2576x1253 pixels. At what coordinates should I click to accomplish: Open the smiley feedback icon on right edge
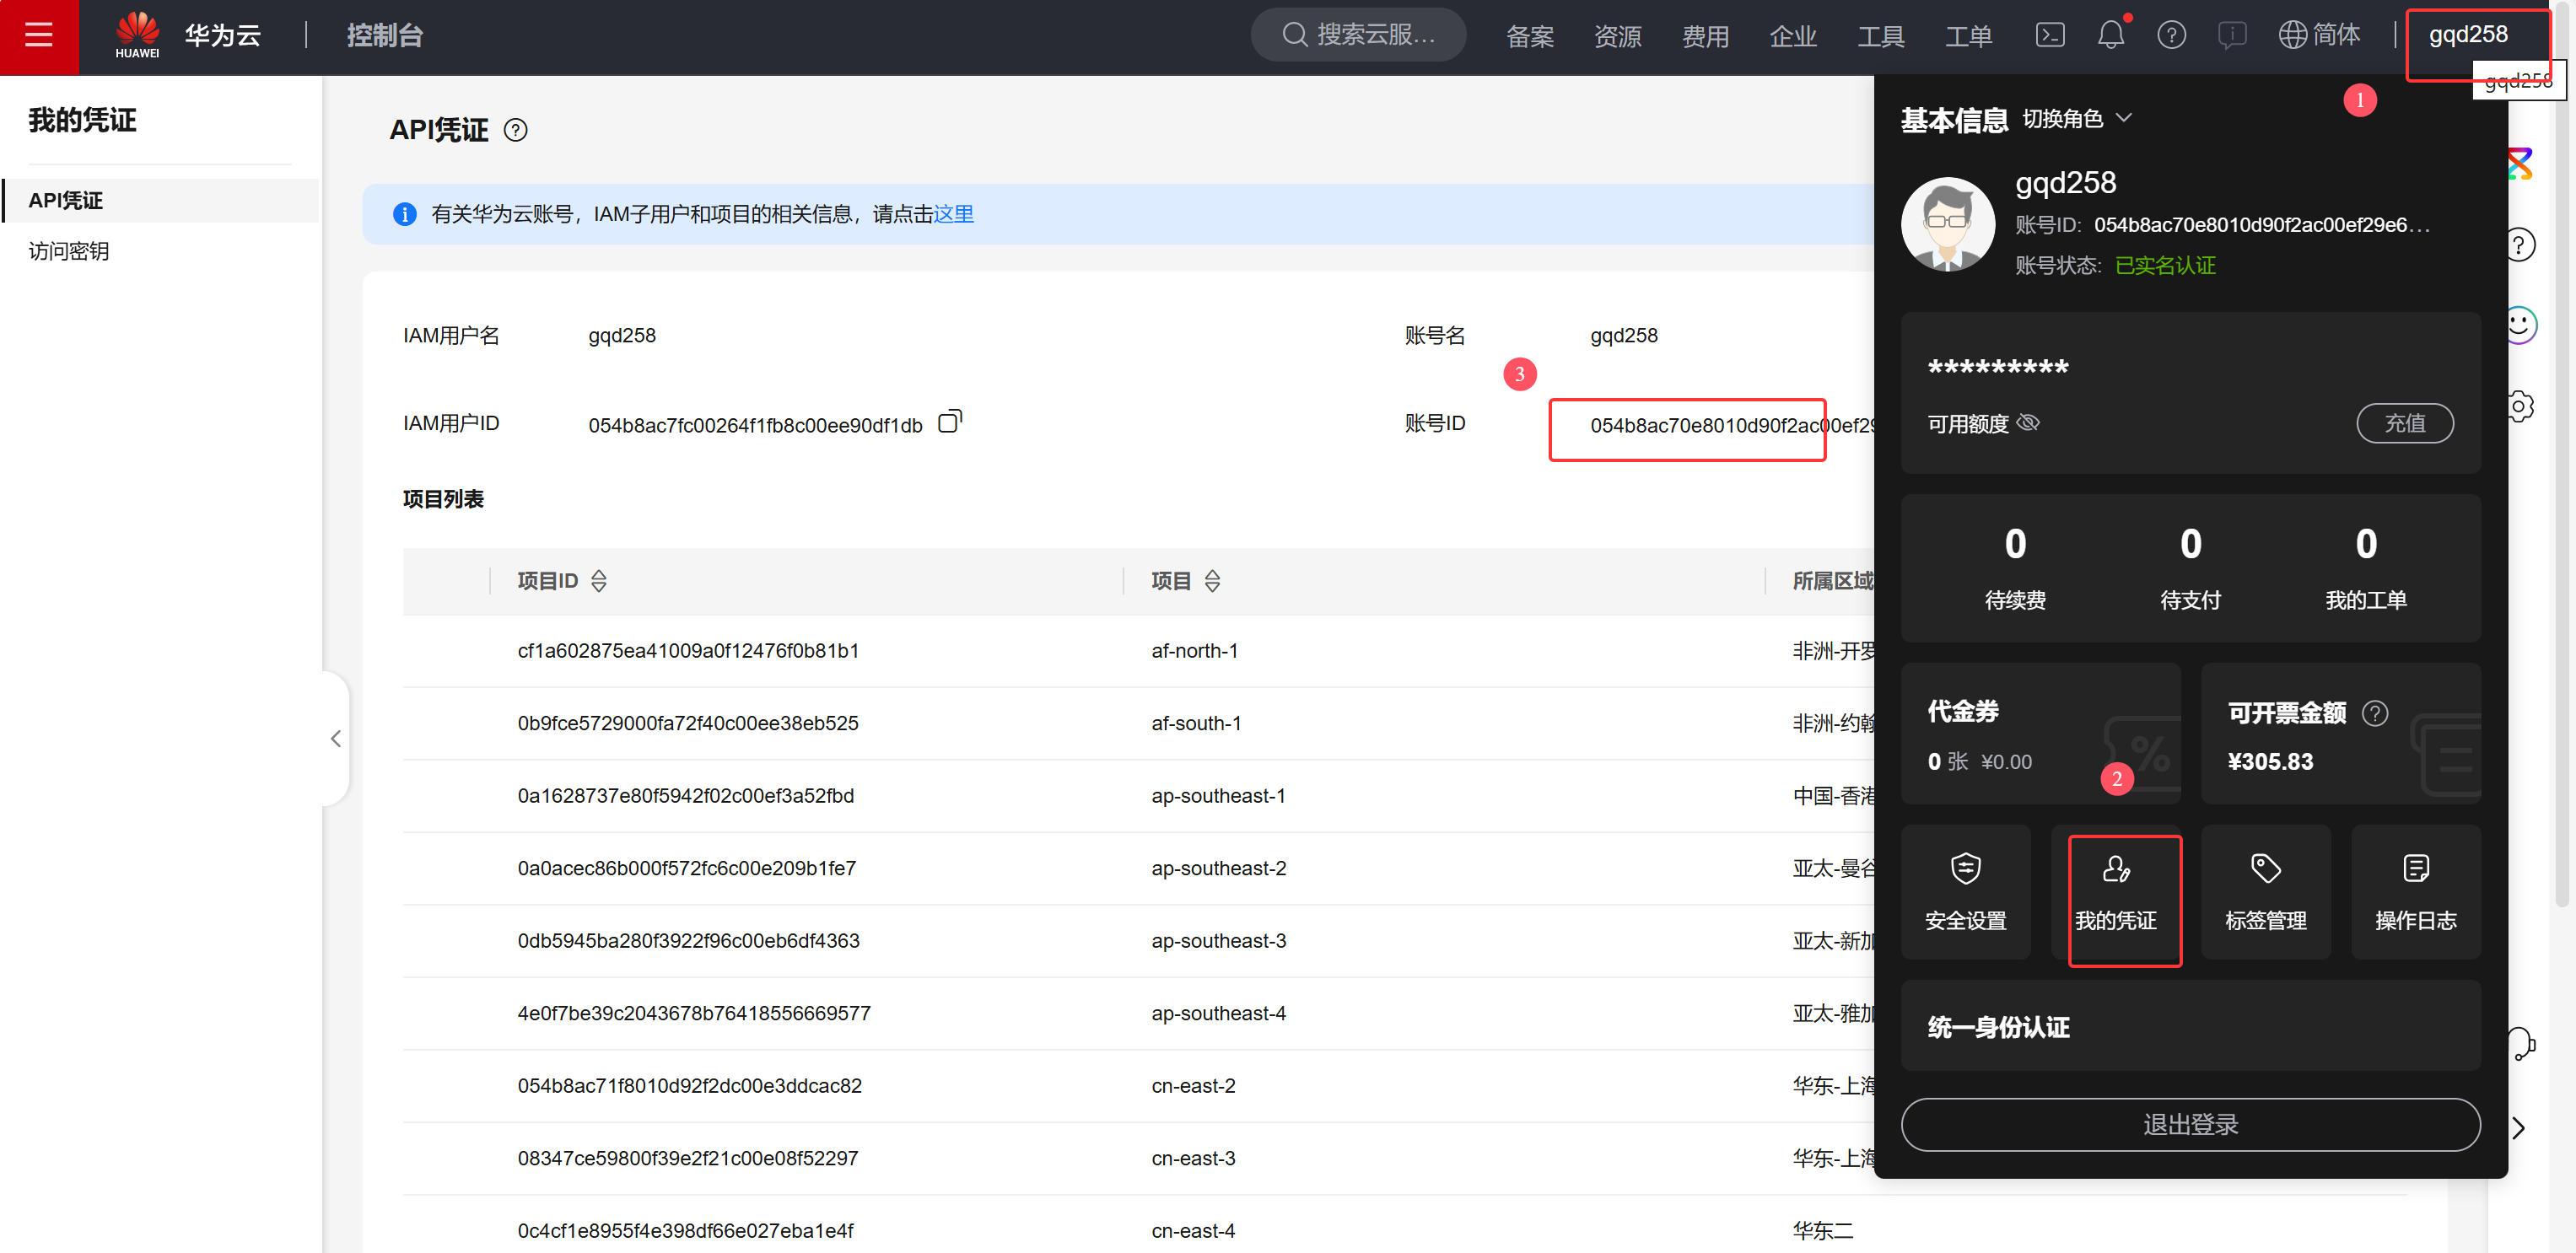coord(2521,325)
